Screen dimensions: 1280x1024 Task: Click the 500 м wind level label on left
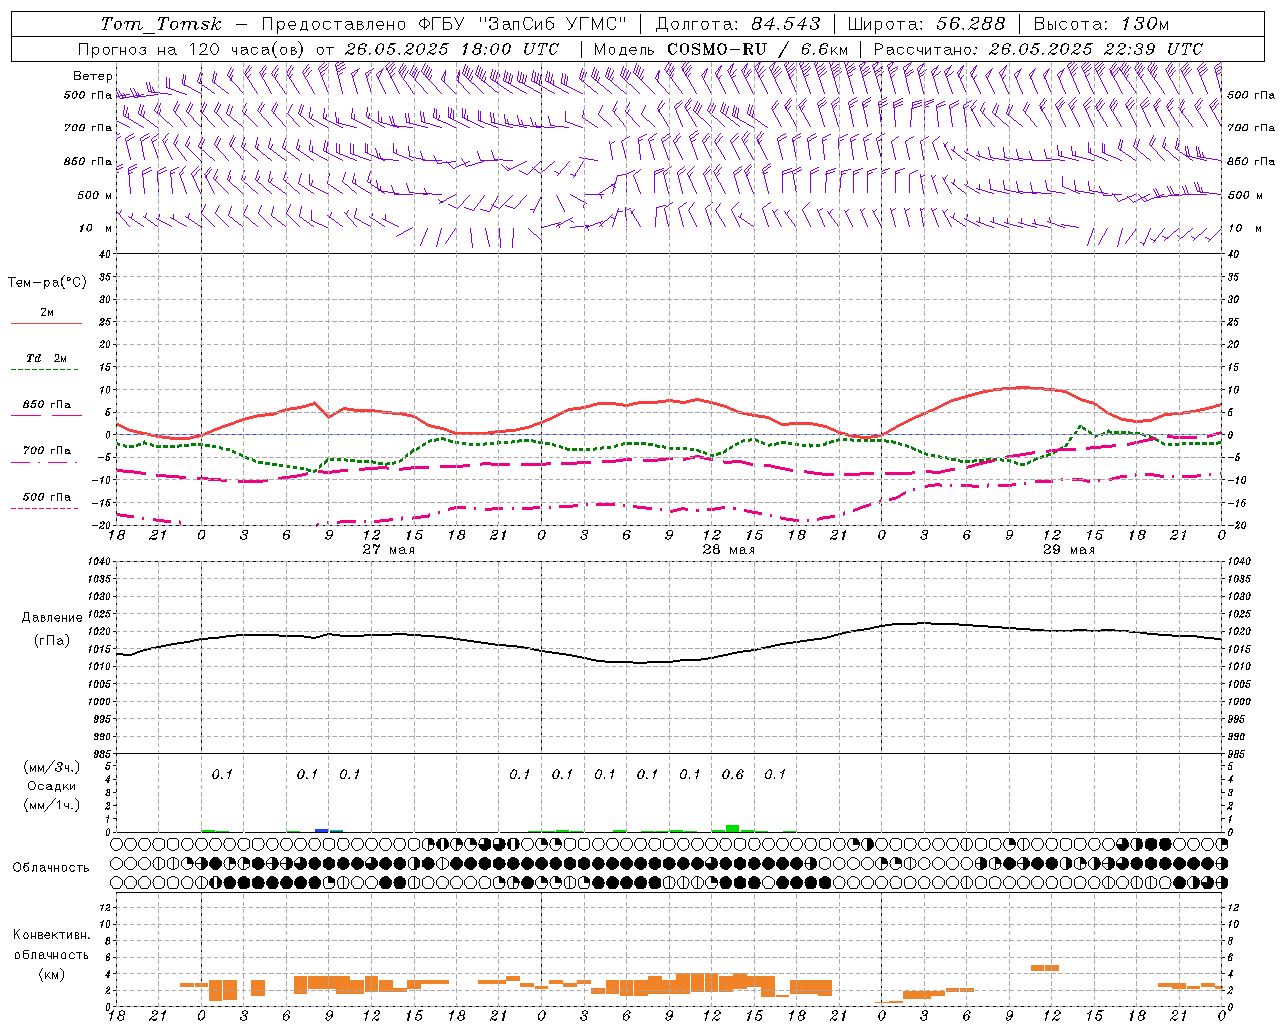pyautogui.click(x=95, y=195)
